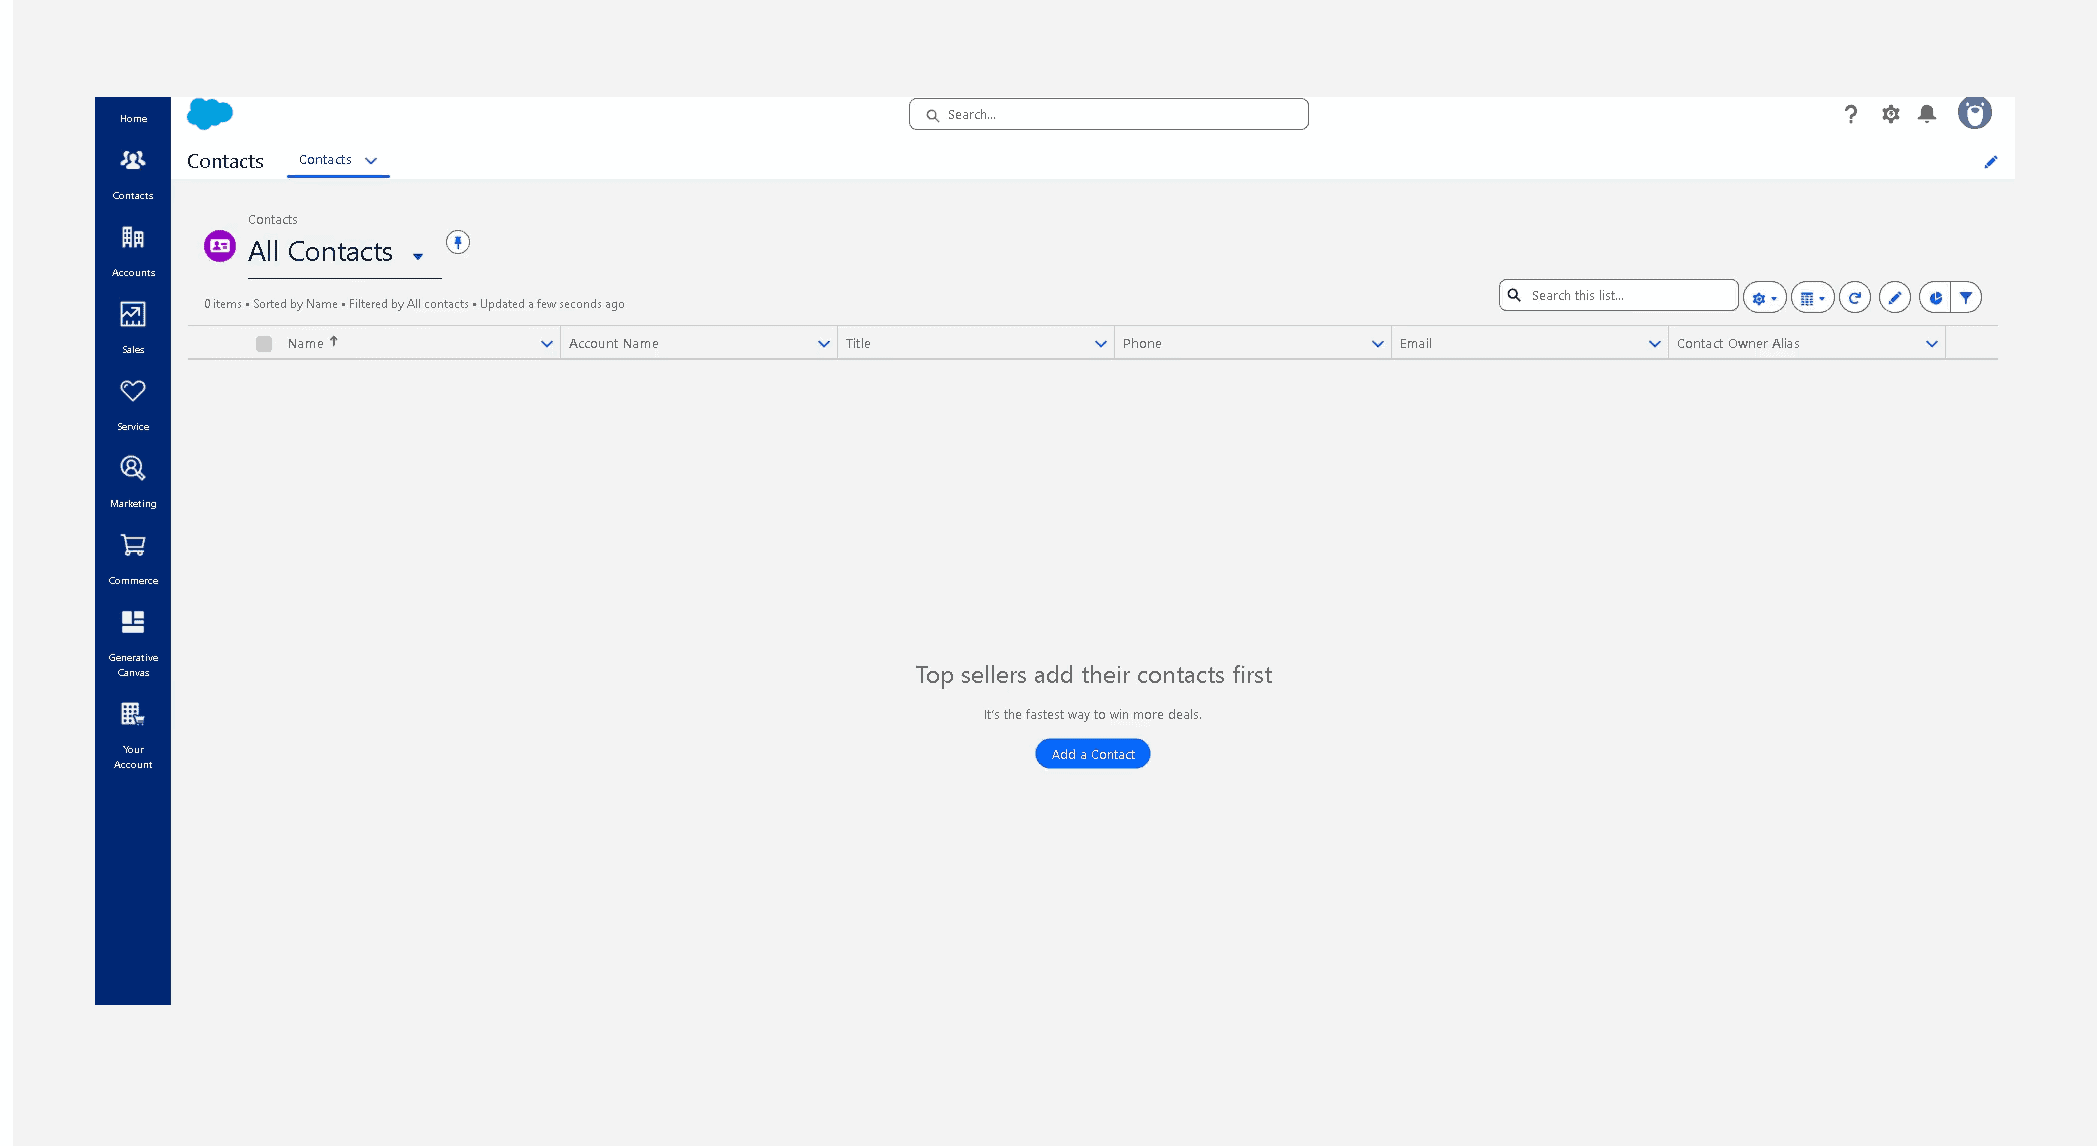The width and height of the screenshot is (2097, 1146).
Task: Go to Home in sidebar
Action: point(133,118)
